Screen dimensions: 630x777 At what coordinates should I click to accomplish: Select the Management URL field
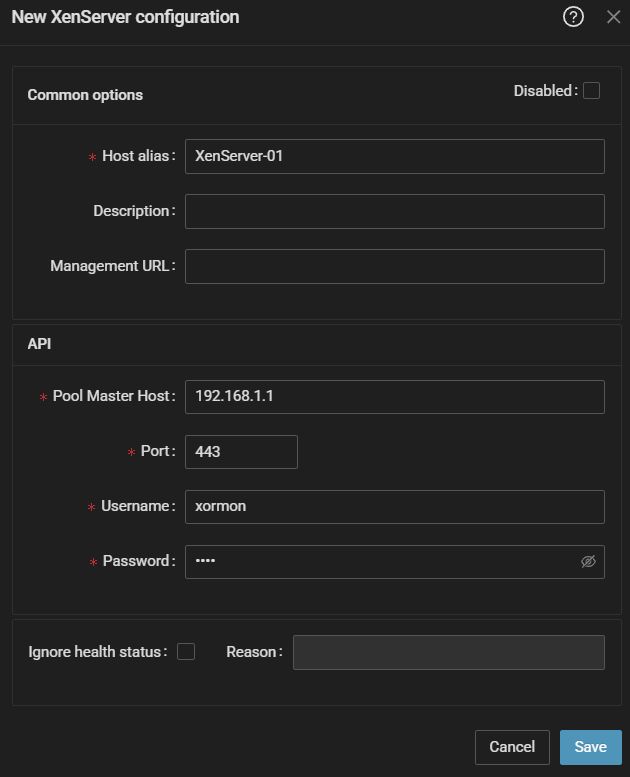pos(395,267)
